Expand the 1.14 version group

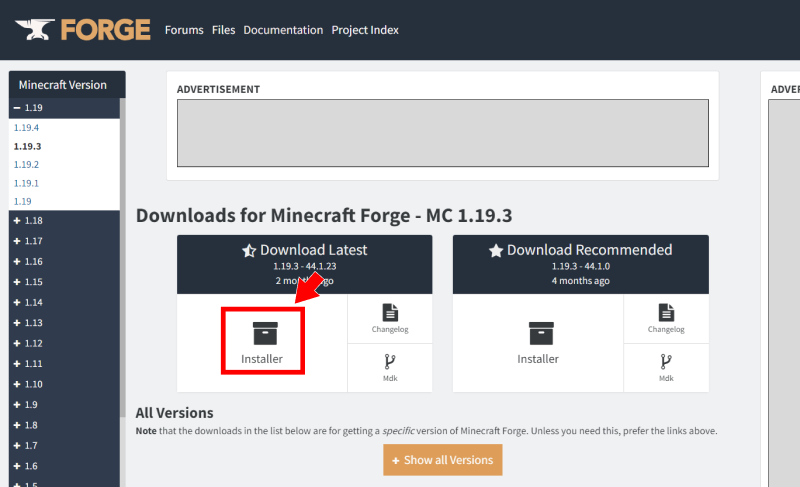point(64,302)
